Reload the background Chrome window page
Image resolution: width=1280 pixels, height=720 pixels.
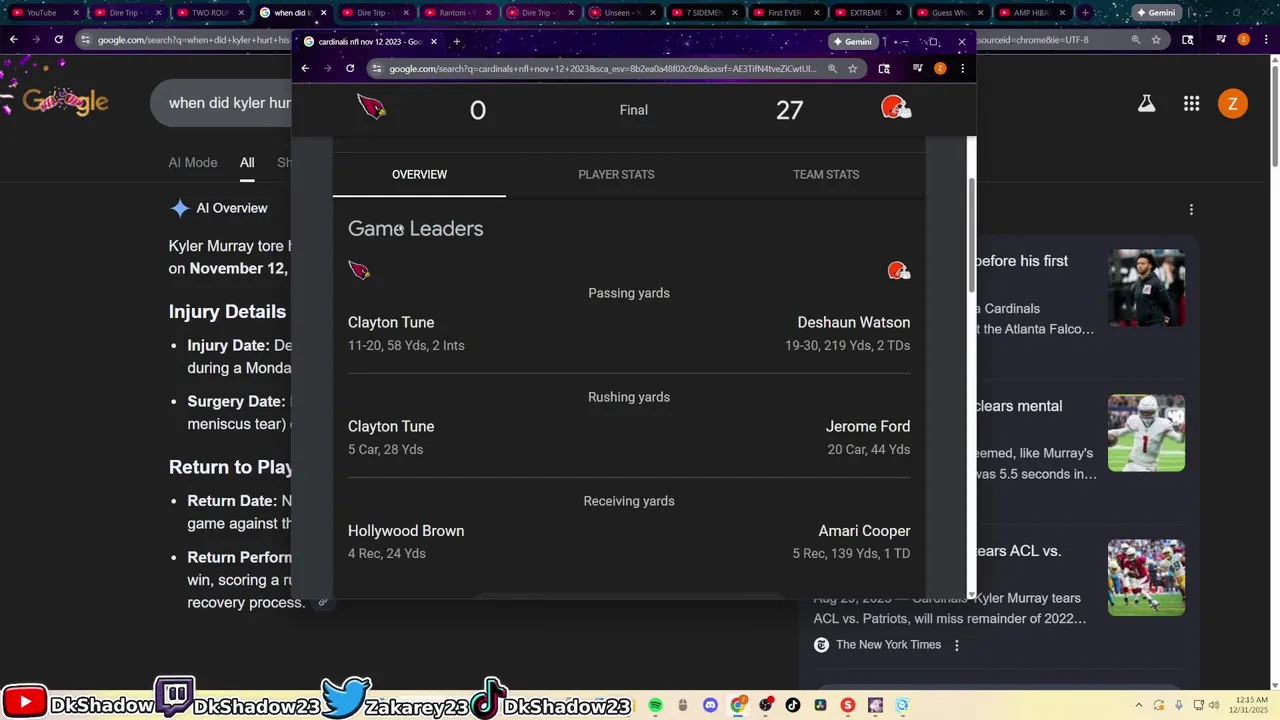click(x=59, y=40)
